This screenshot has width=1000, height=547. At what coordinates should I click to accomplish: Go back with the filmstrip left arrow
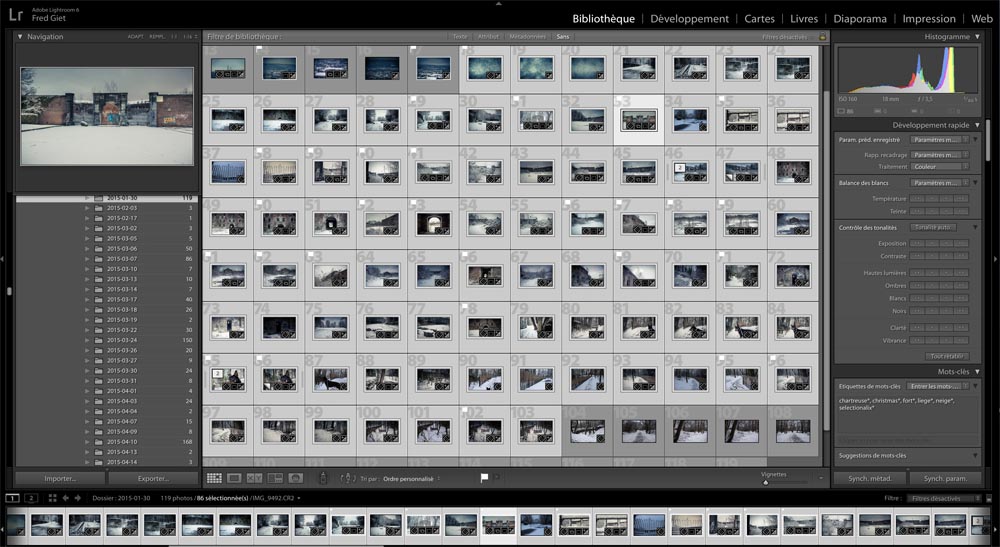coord(66,497)
